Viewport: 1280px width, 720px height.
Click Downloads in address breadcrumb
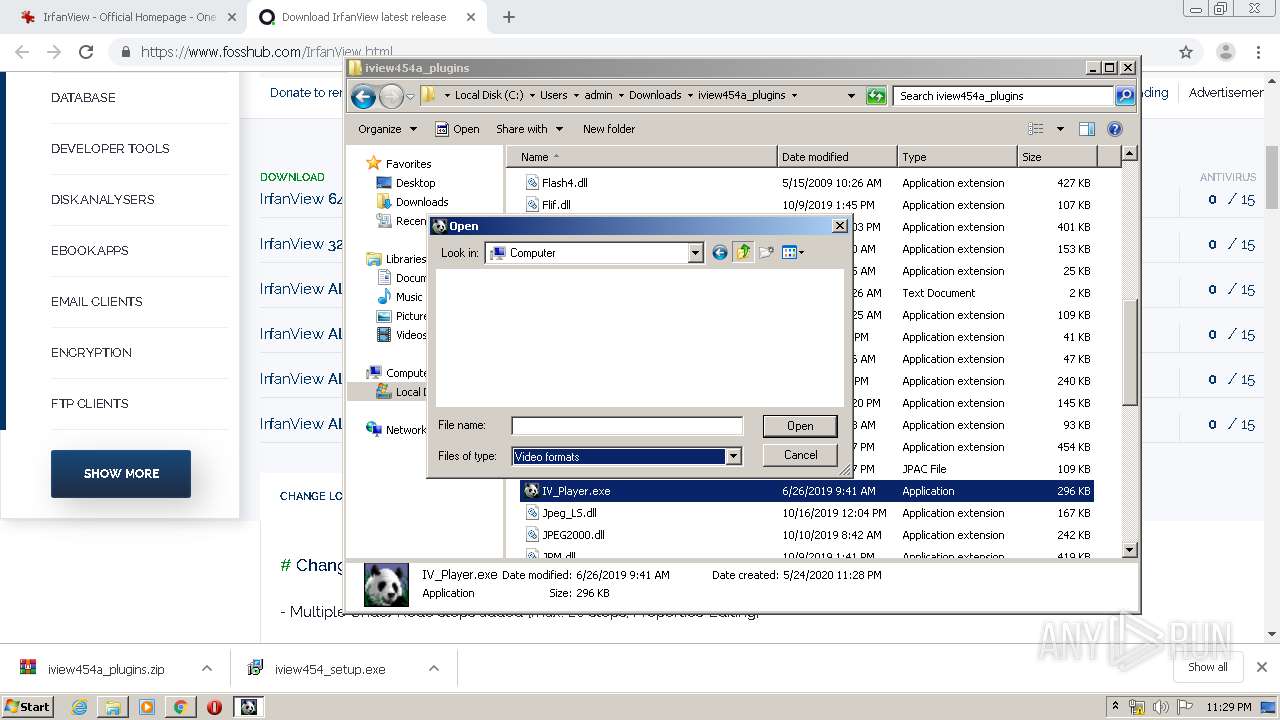pyautogui.click(x=655, y=96)
